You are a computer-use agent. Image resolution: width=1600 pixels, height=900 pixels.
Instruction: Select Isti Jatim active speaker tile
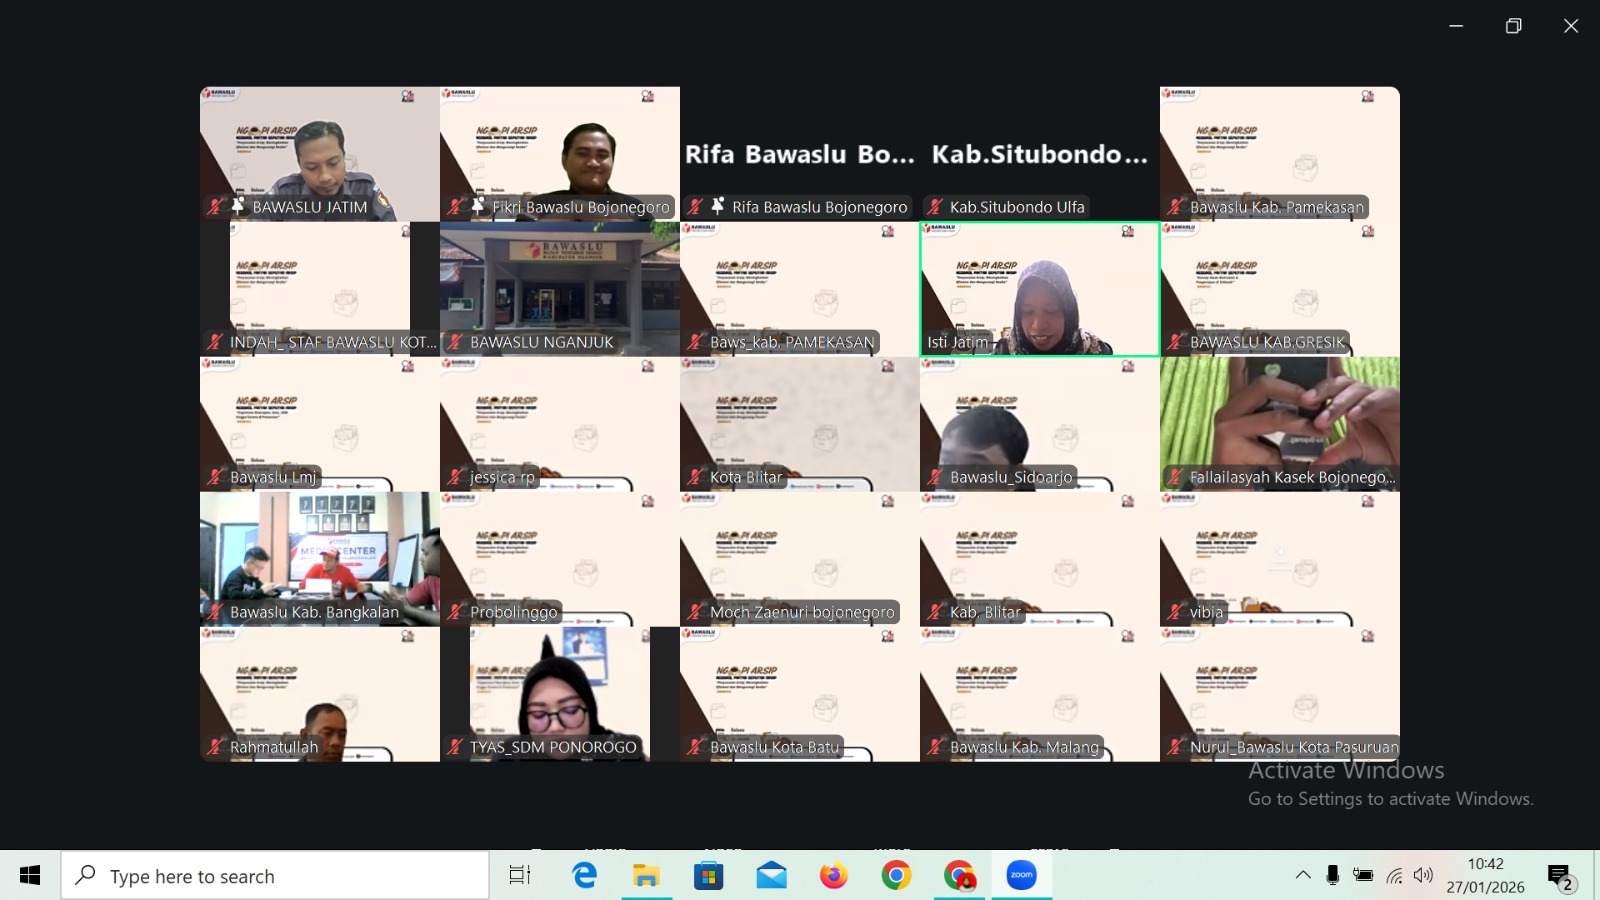[1040, 289]
